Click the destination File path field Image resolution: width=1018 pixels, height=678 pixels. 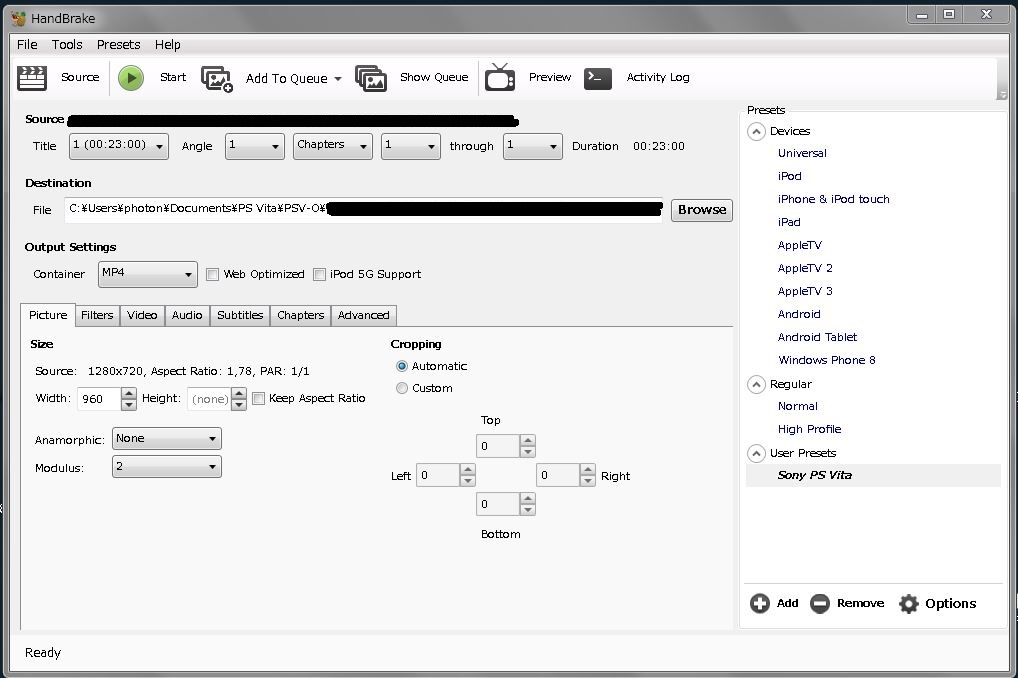(x=363, y=210)
